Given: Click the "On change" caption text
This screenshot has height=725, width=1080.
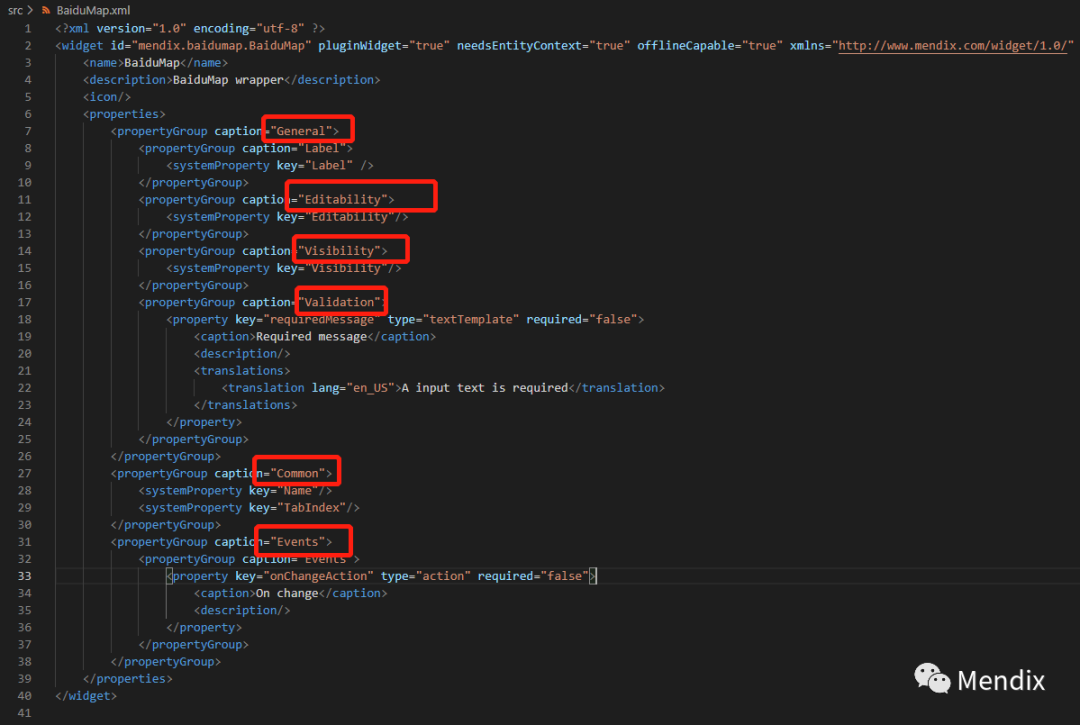Looking at the screenshot, I should pyautogui.click(x=287, y=593).
